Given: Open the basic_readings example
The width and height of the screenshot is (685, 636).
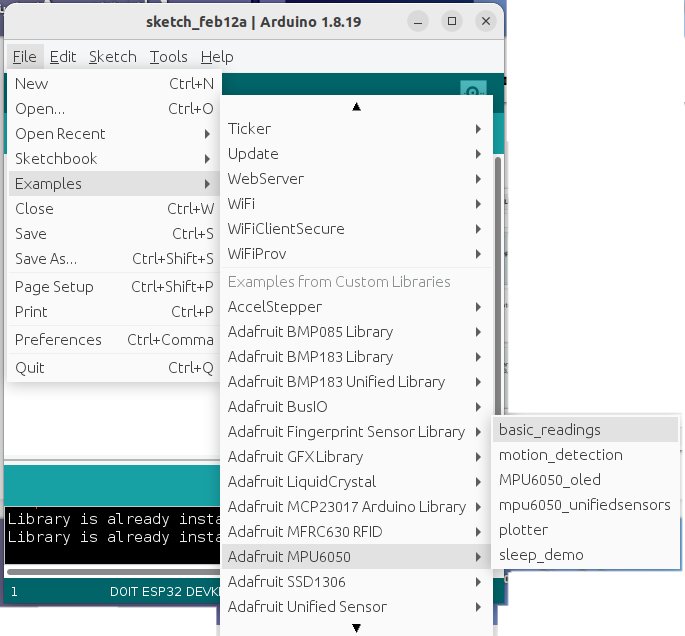Looking at the screenshot, I should click(585, 429).
